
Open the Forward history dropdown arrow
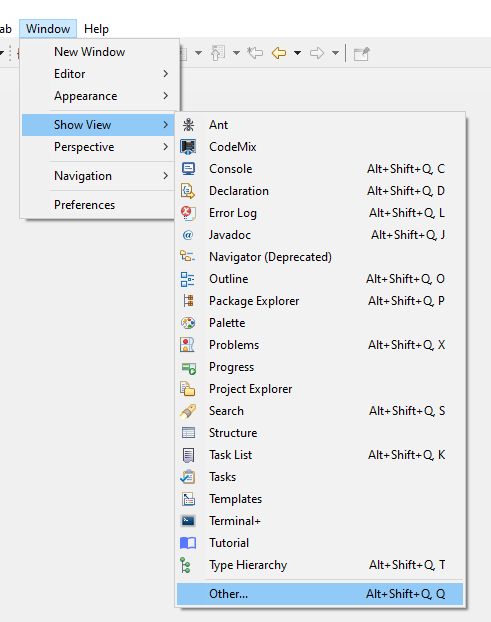(336, 53)
